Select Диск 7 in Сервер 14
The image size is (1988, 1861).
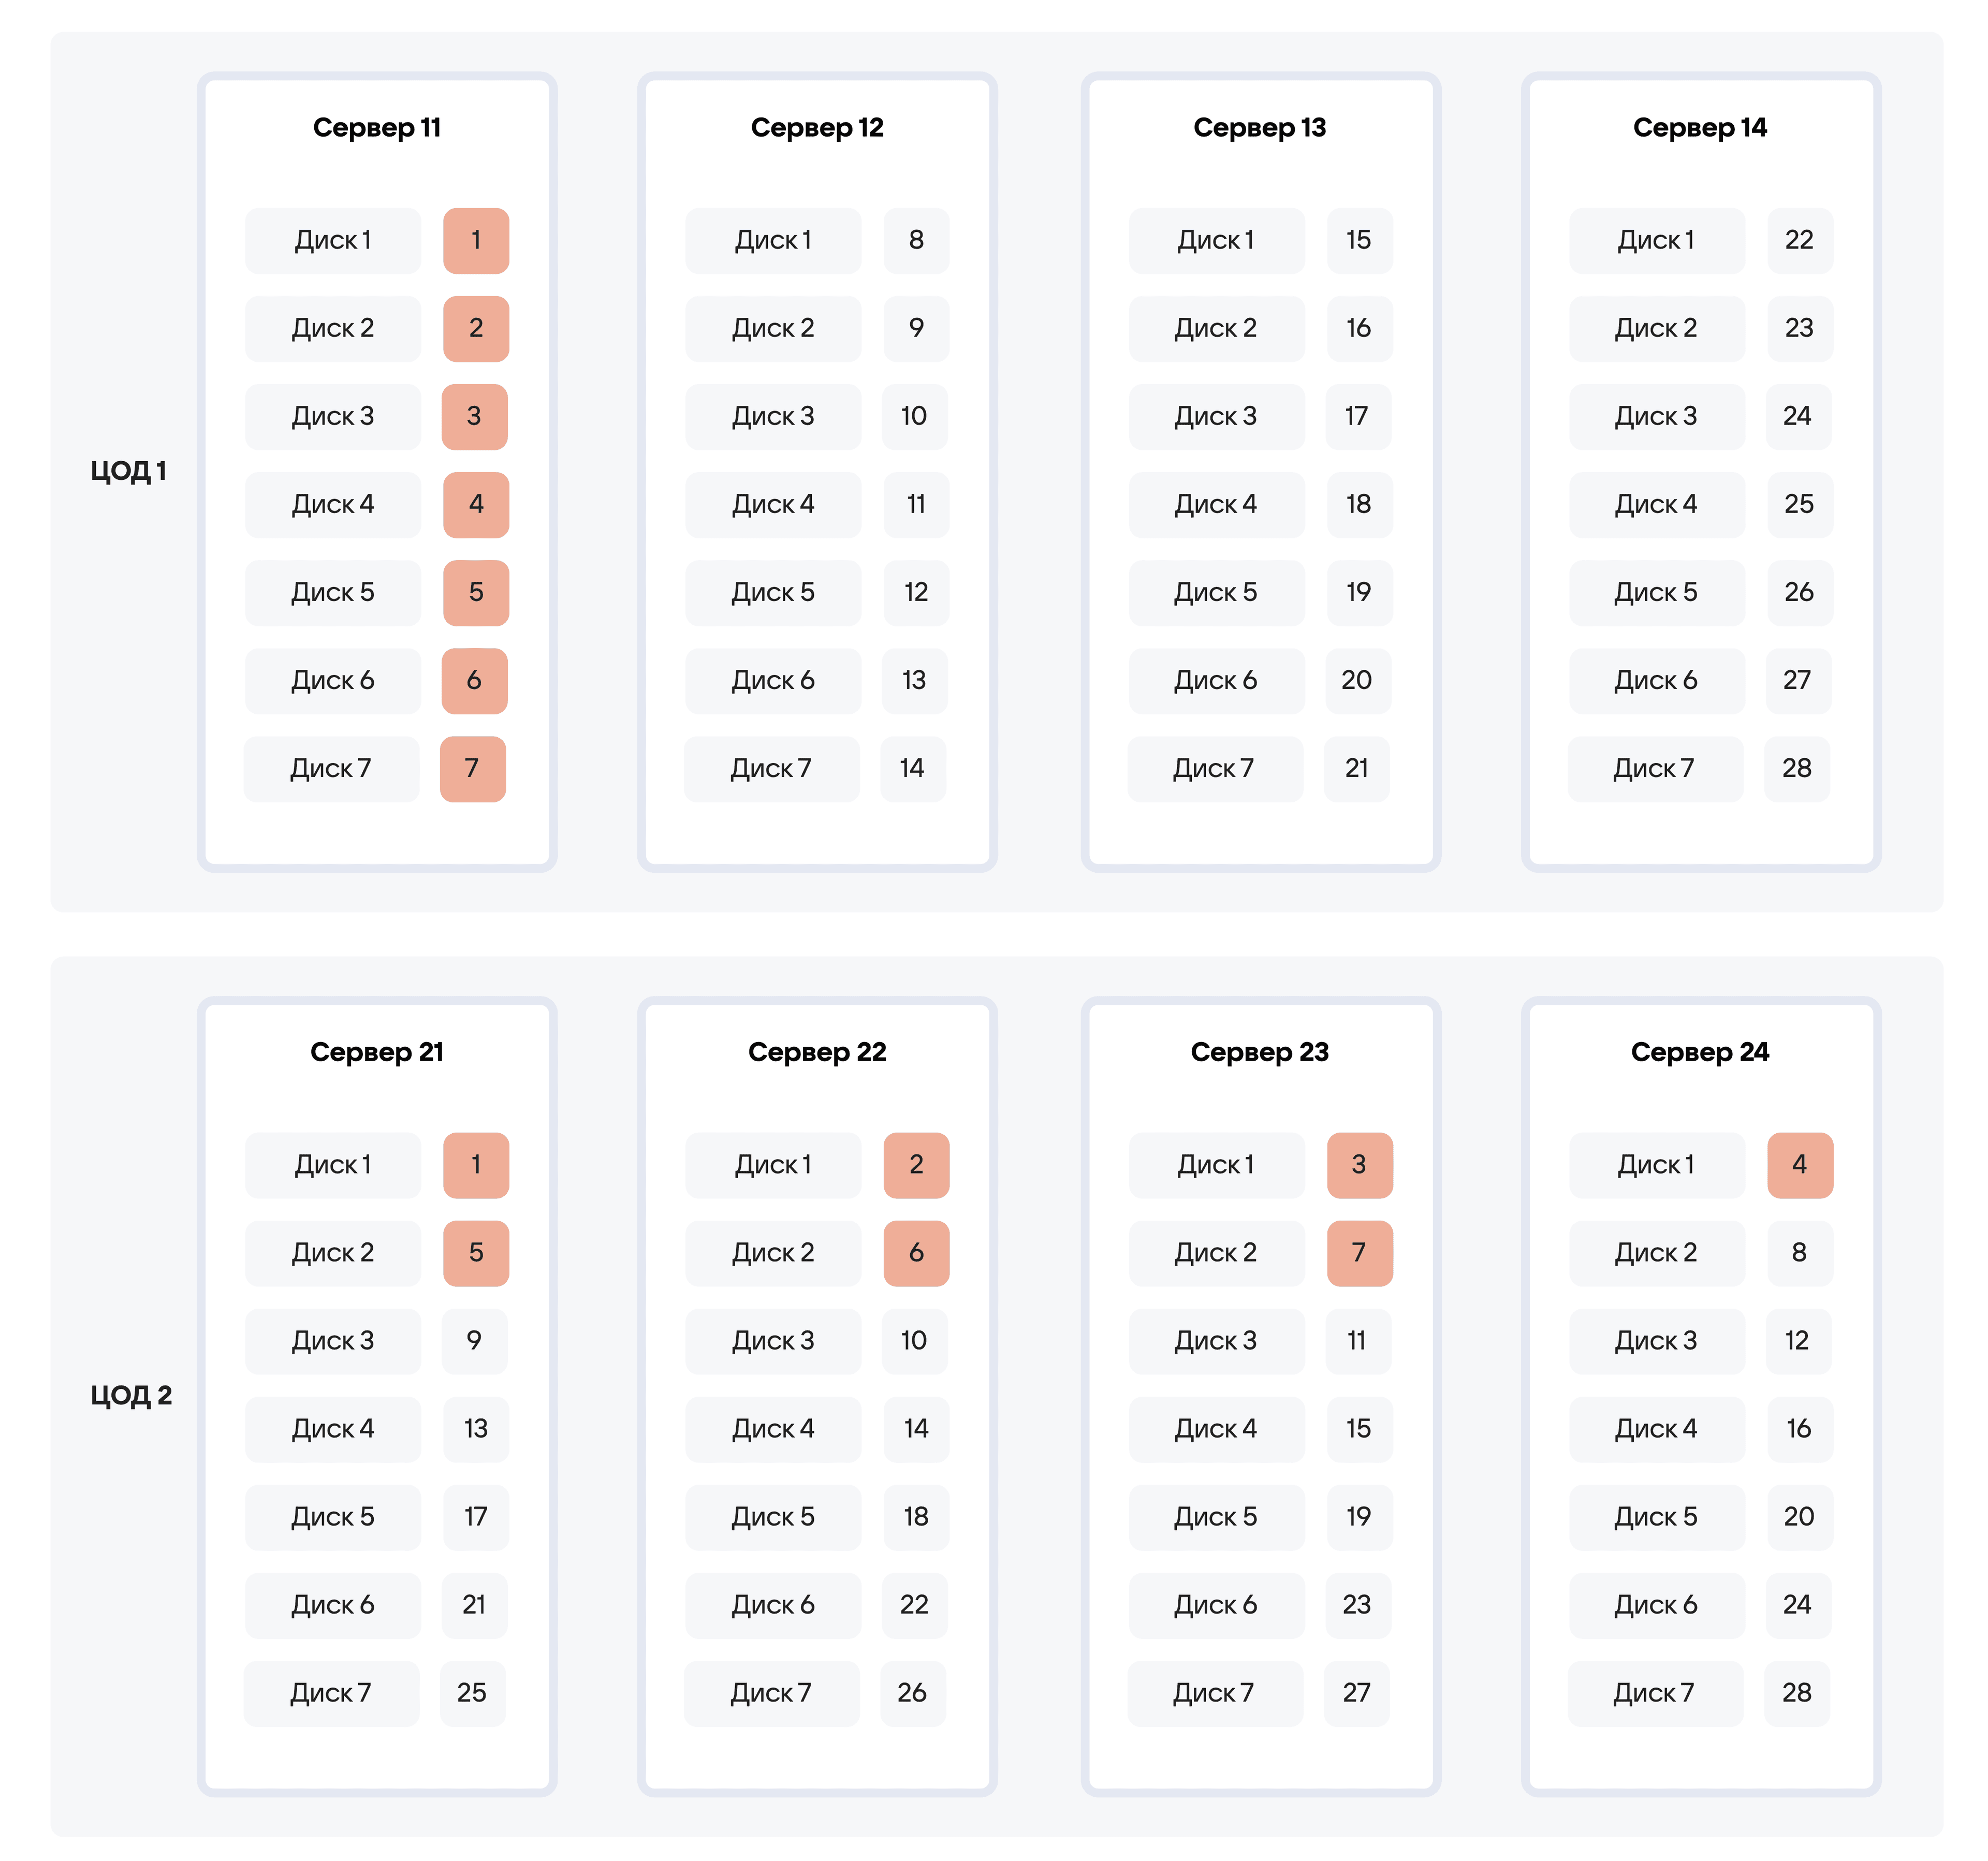(x=1655, y=769)
